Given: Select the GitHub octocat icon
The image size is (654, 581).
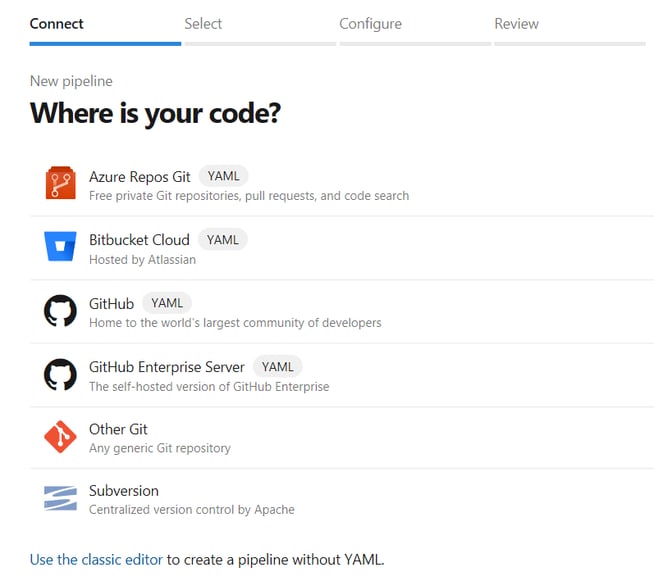Looking at the screenshot, I should (60, 311).
